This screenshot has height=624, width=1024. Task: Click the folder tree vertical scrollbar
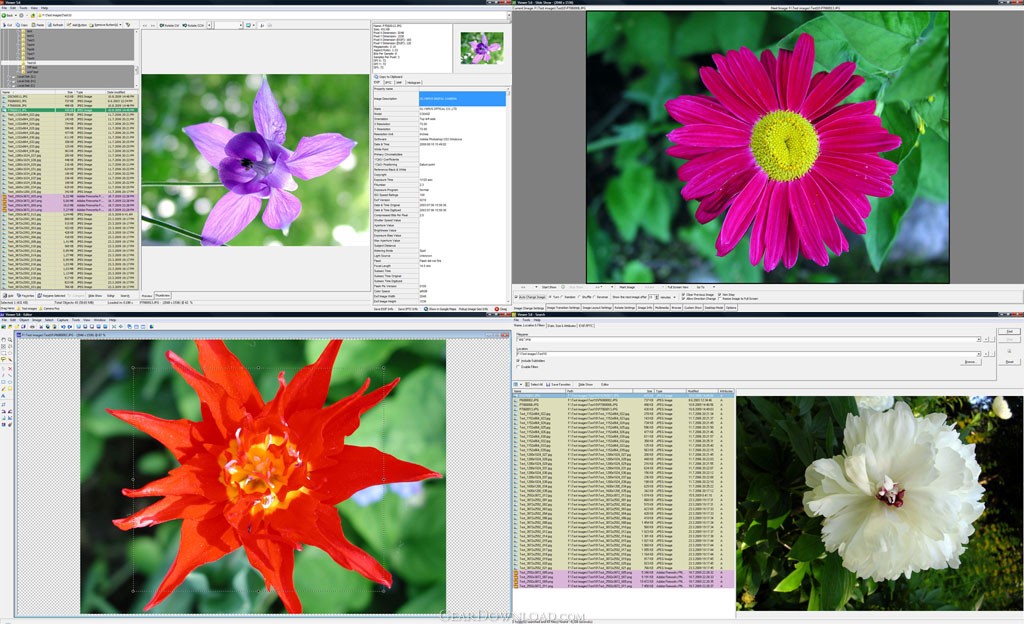(x=136, y=57)
